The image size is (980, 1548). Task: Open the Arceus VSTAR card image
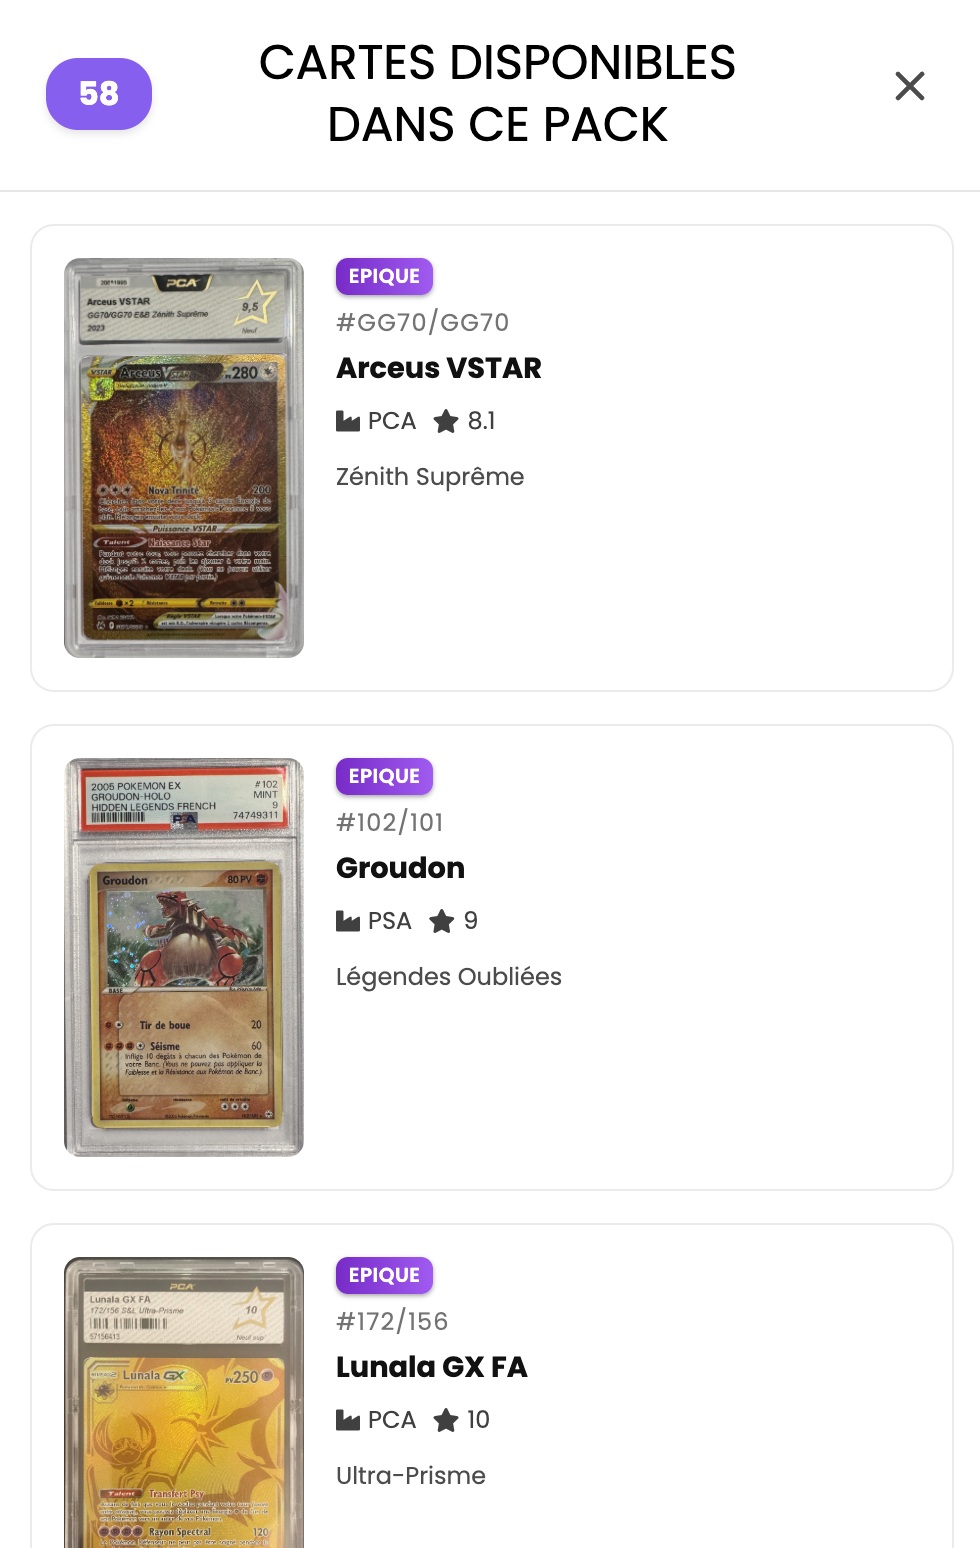tap(184, 458)
